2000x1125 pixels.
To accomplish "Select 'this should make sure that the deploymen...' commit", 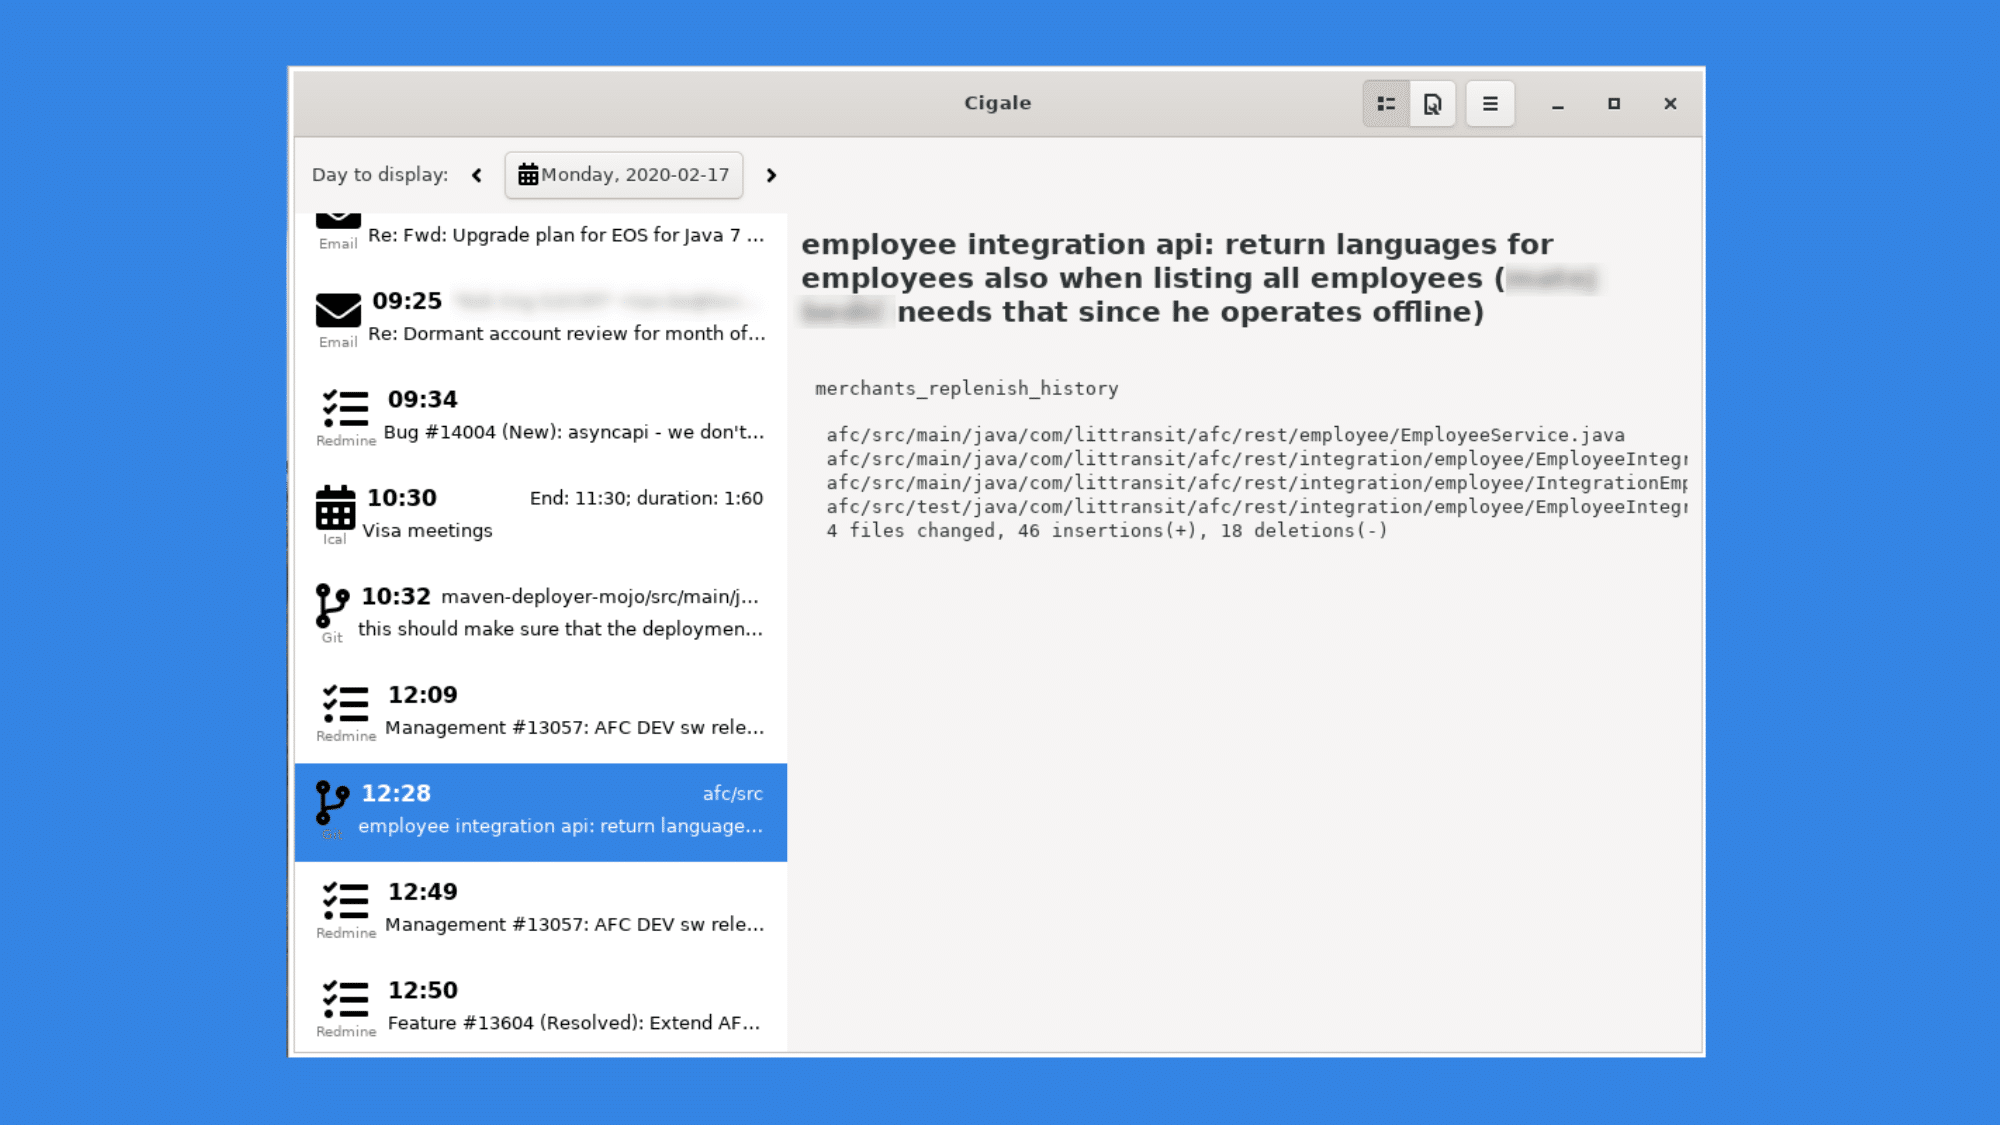I will tap(541, 615).
